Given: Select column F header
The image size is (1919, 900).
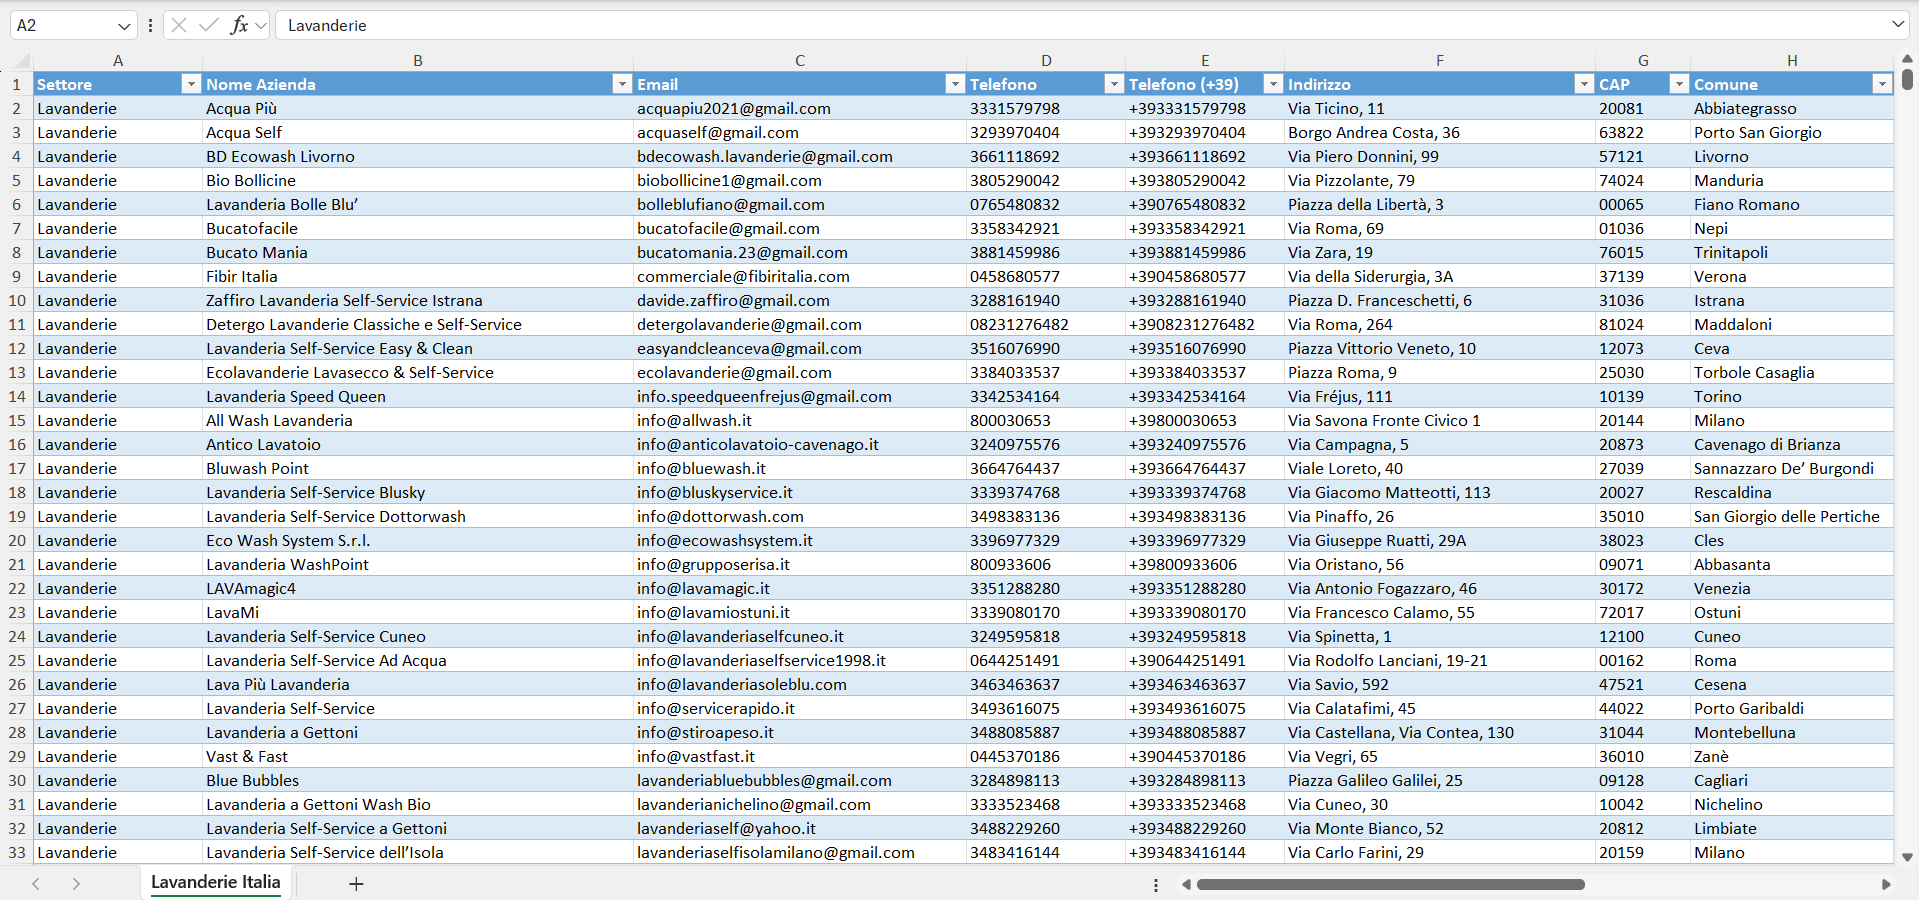Looking at the screenshot, I should coord(1440,60).
